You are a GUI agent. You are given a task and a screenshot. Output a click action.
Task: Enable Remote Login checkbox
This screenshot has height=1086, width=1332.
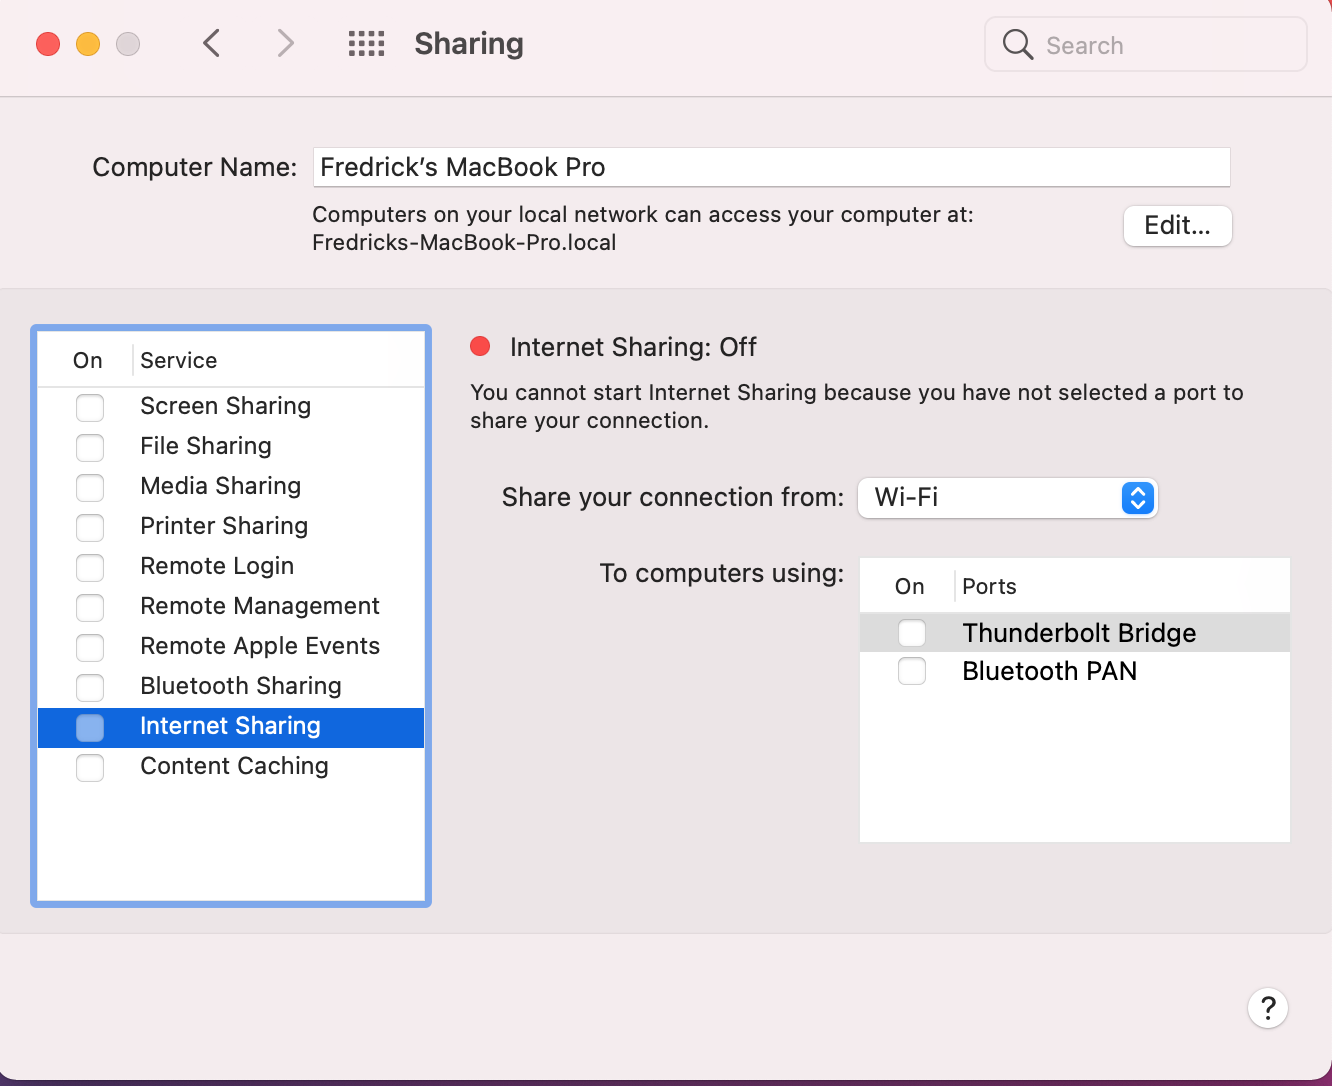[x=90, y=567]
